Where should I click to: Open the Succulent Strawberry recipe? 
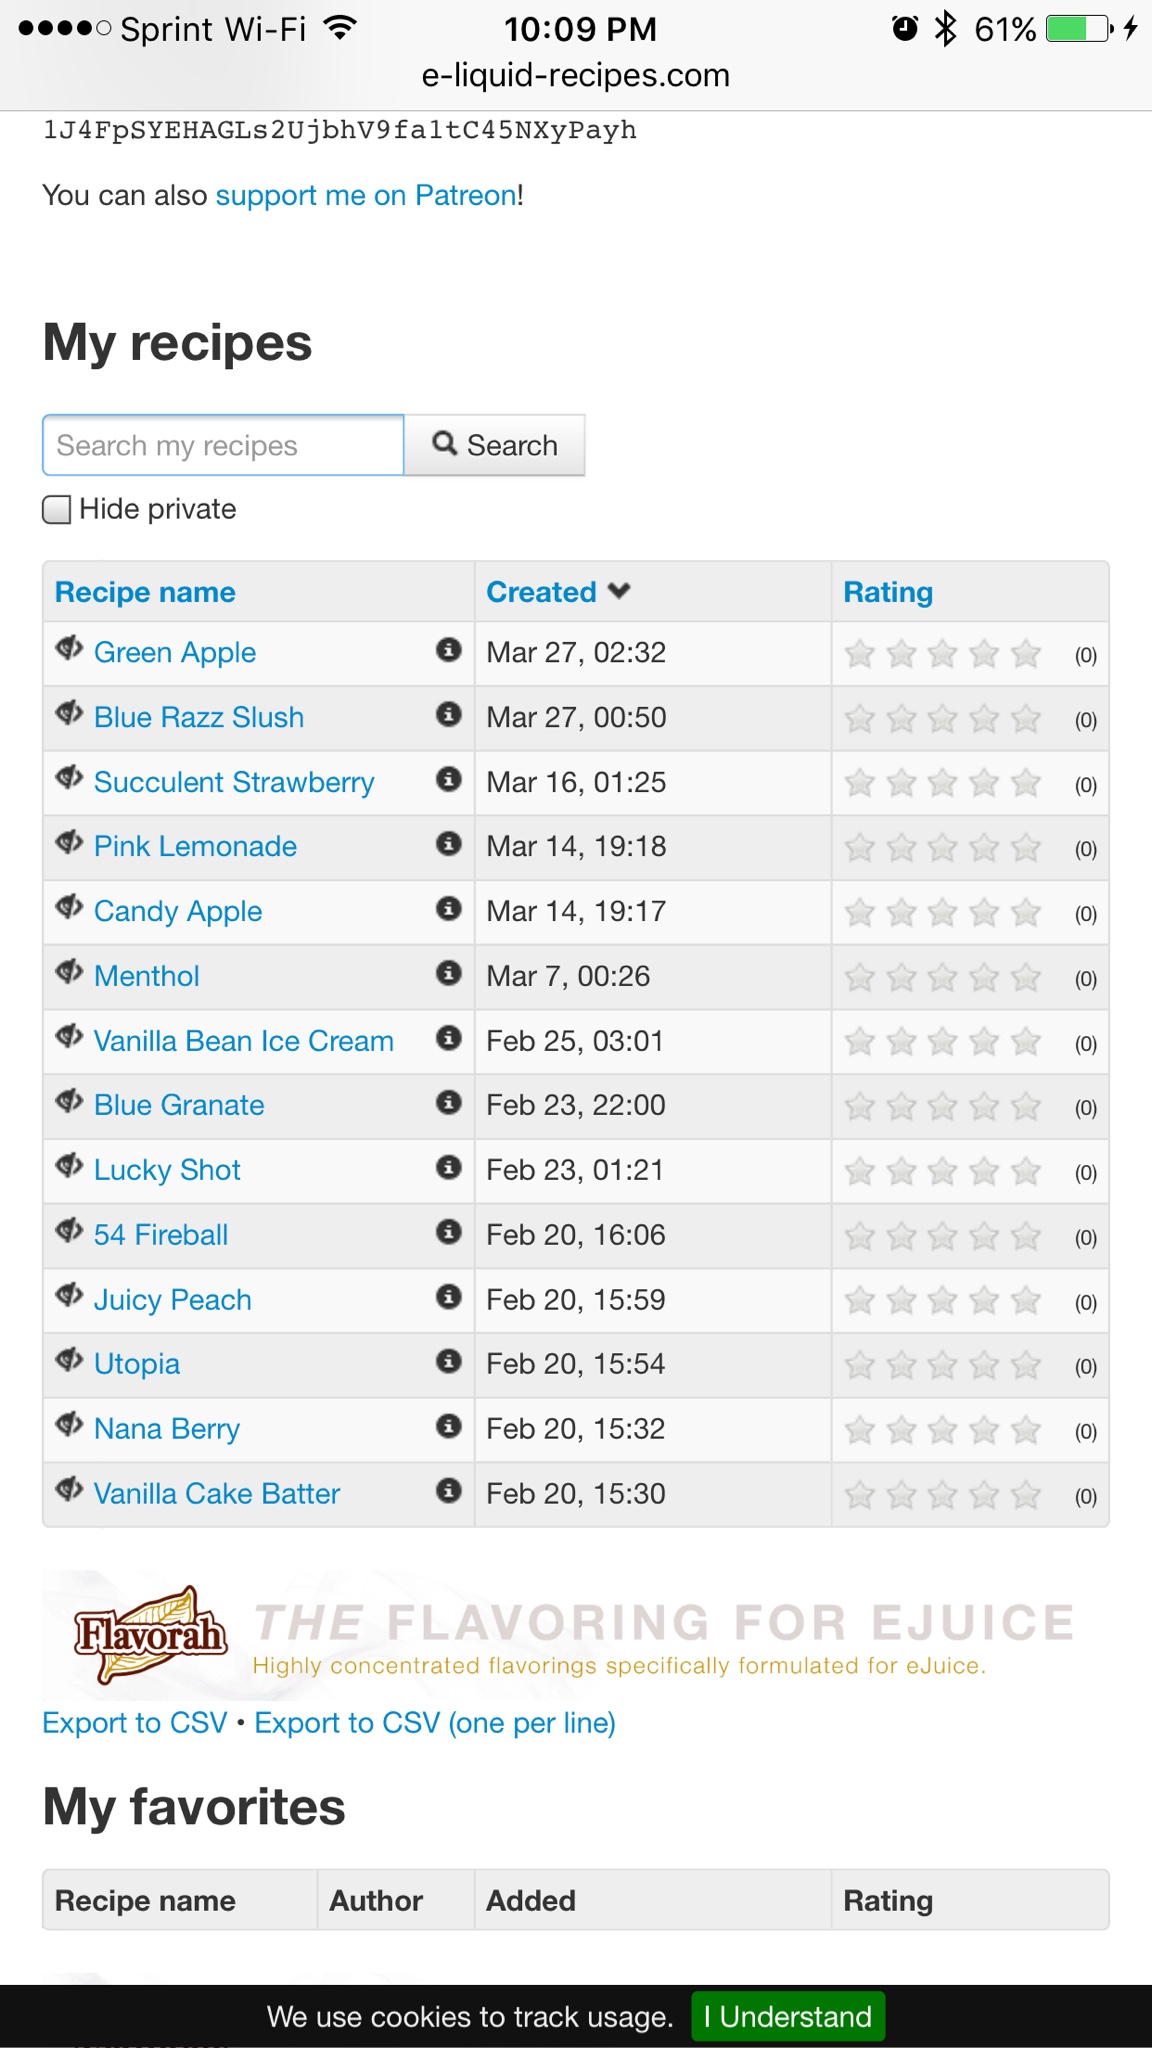pos(234,782)
